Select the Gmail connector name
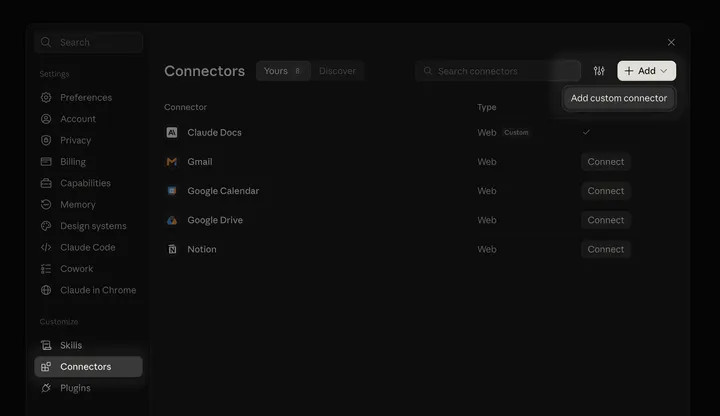The width and height of the screenshot is (720, 416). 200,162
